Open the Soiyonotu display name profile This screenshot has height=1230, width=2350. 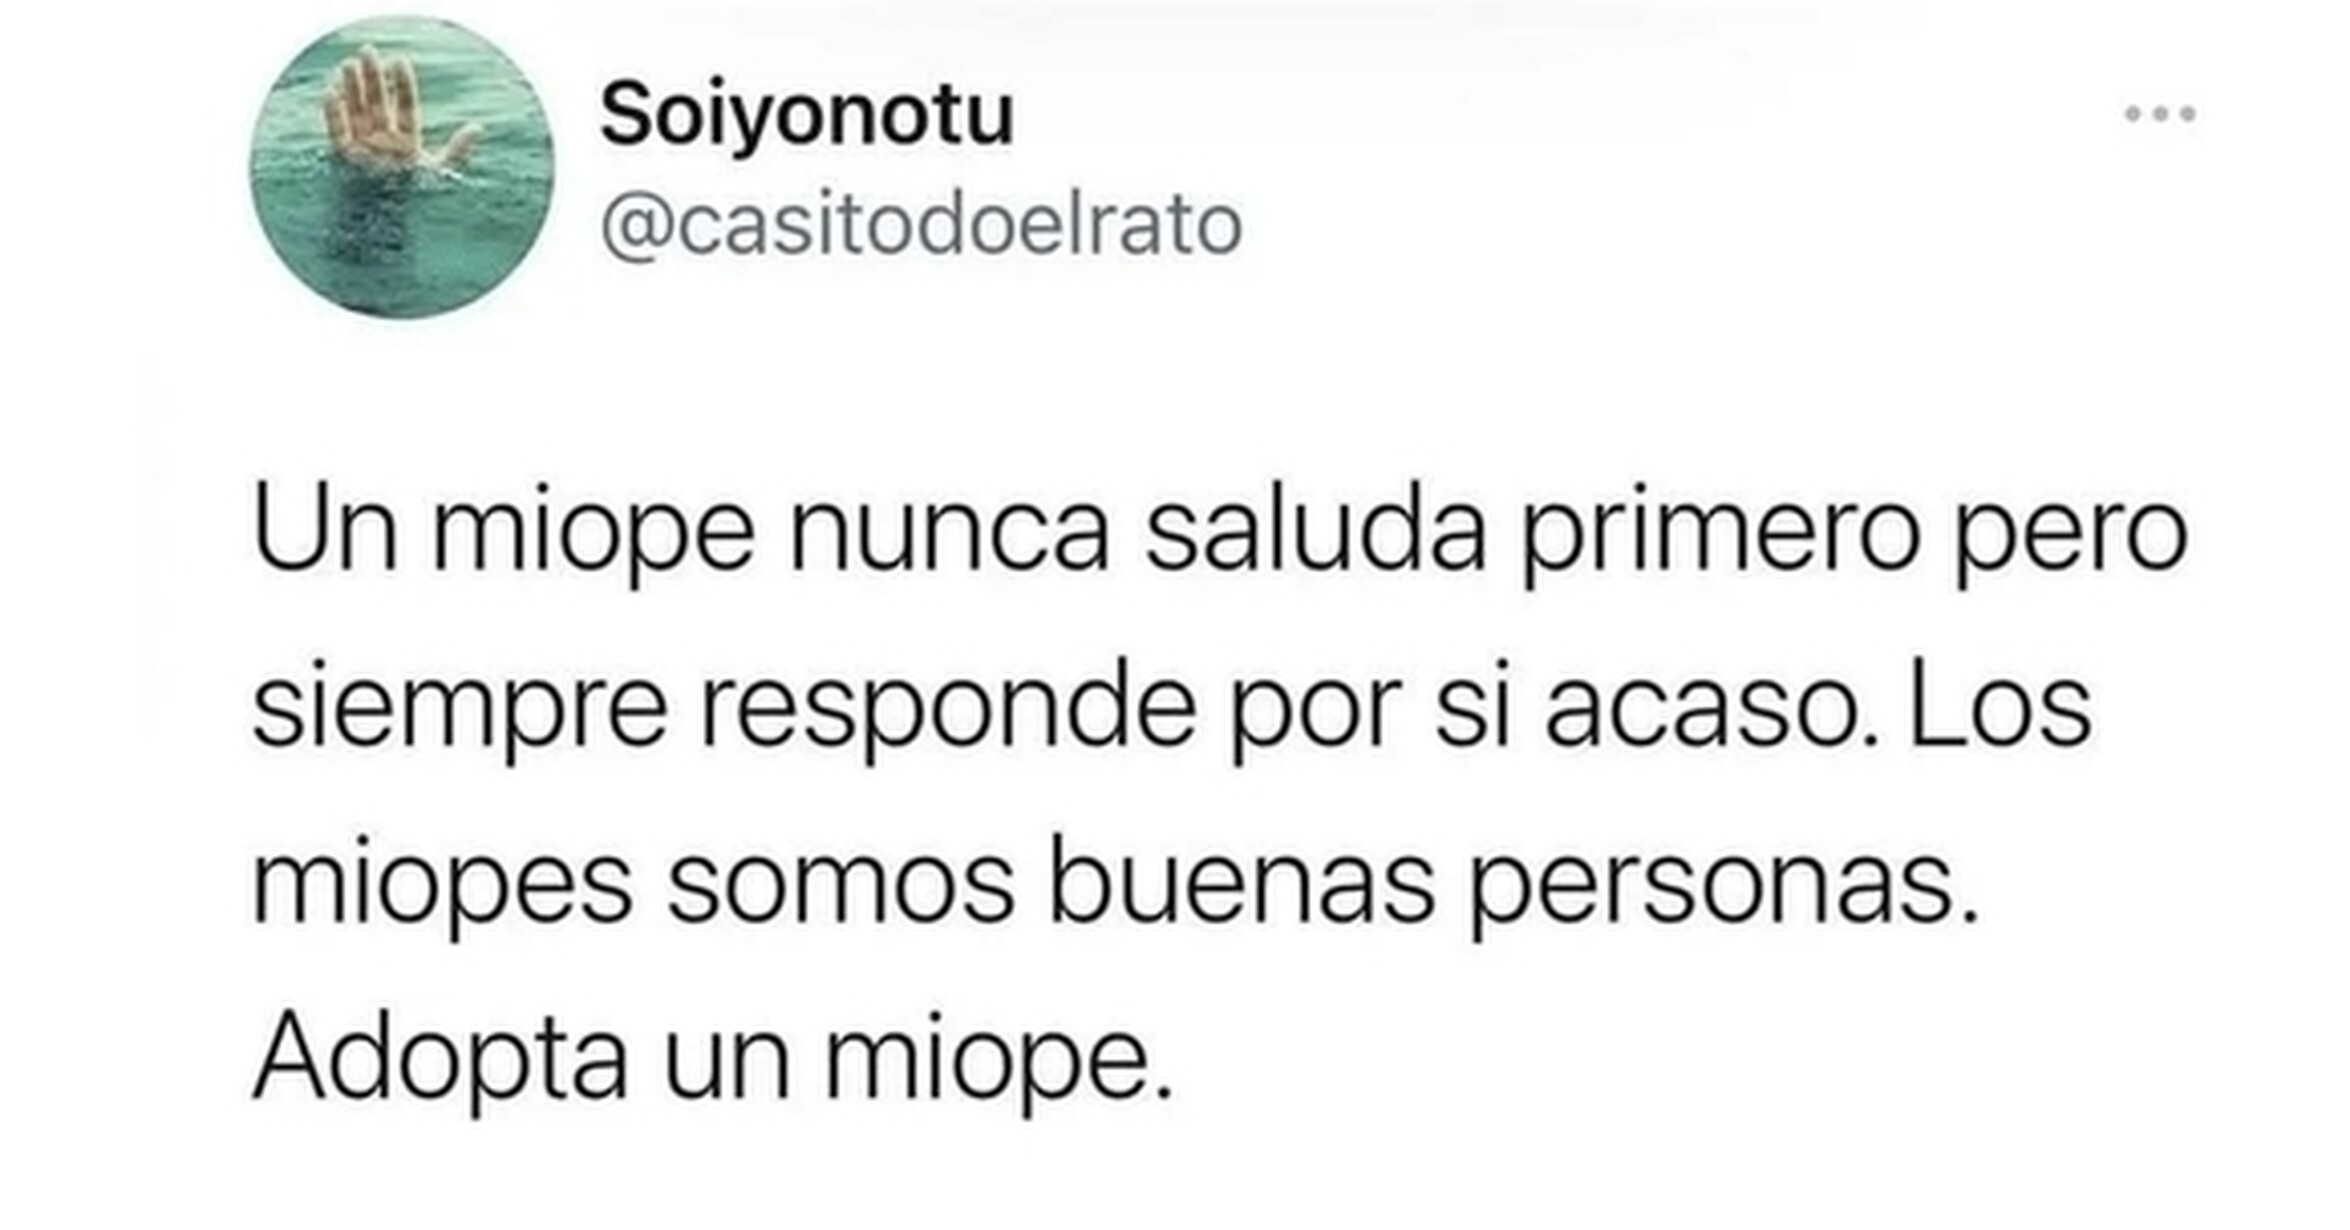click(x=807, y=116)
